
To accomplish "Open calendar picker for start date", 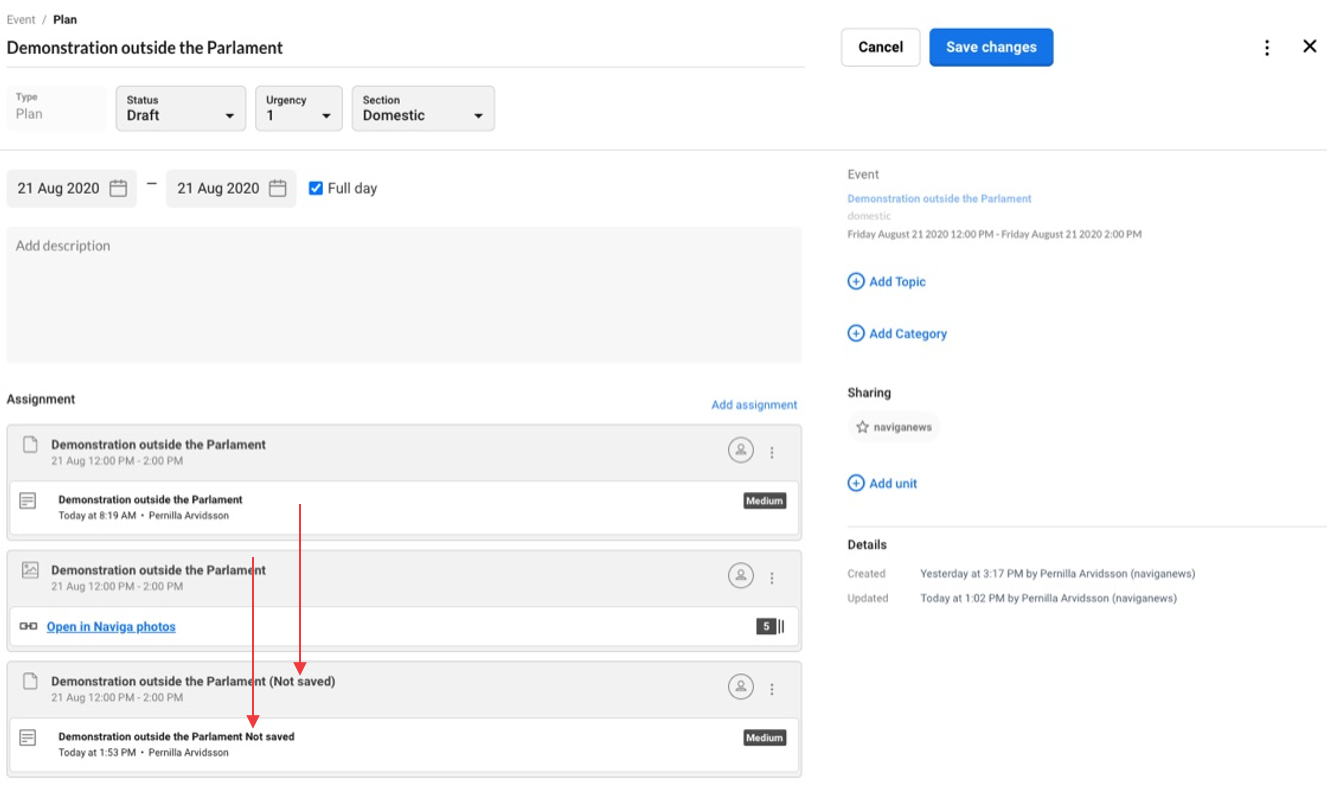I will [118, 189].
